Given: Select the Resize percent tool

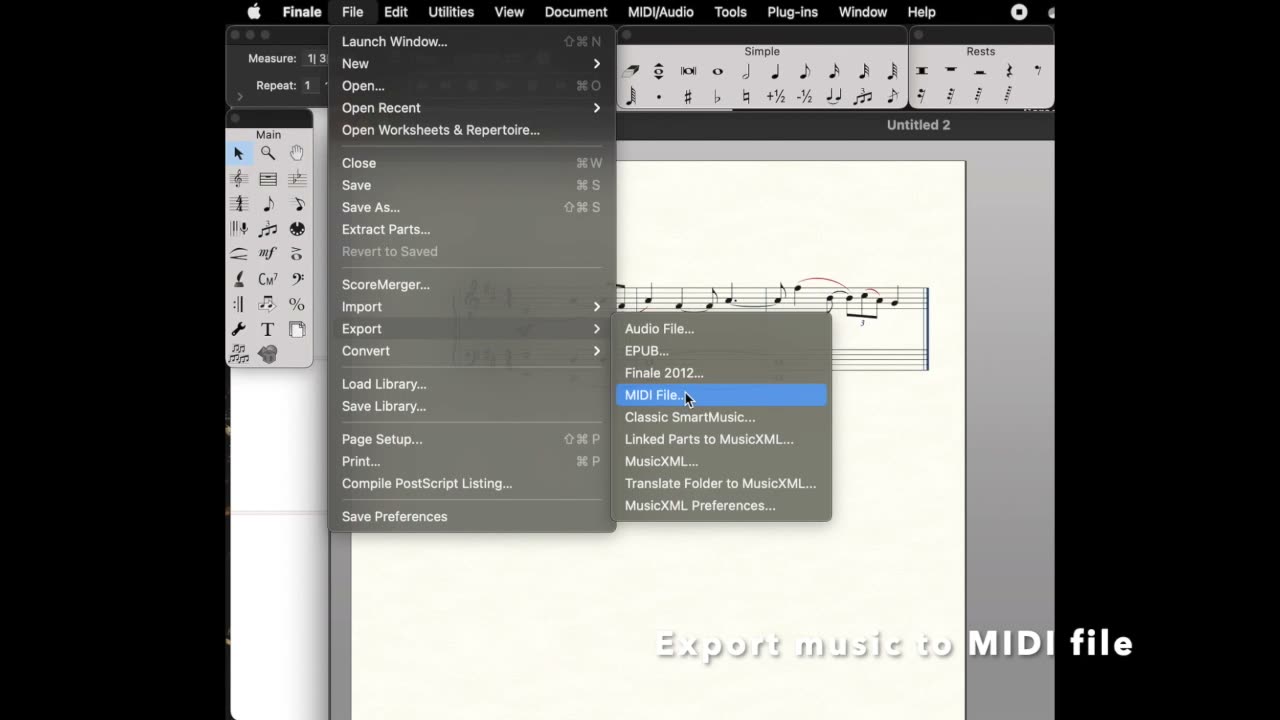Looking at the screenshot, I should point(297,304).
